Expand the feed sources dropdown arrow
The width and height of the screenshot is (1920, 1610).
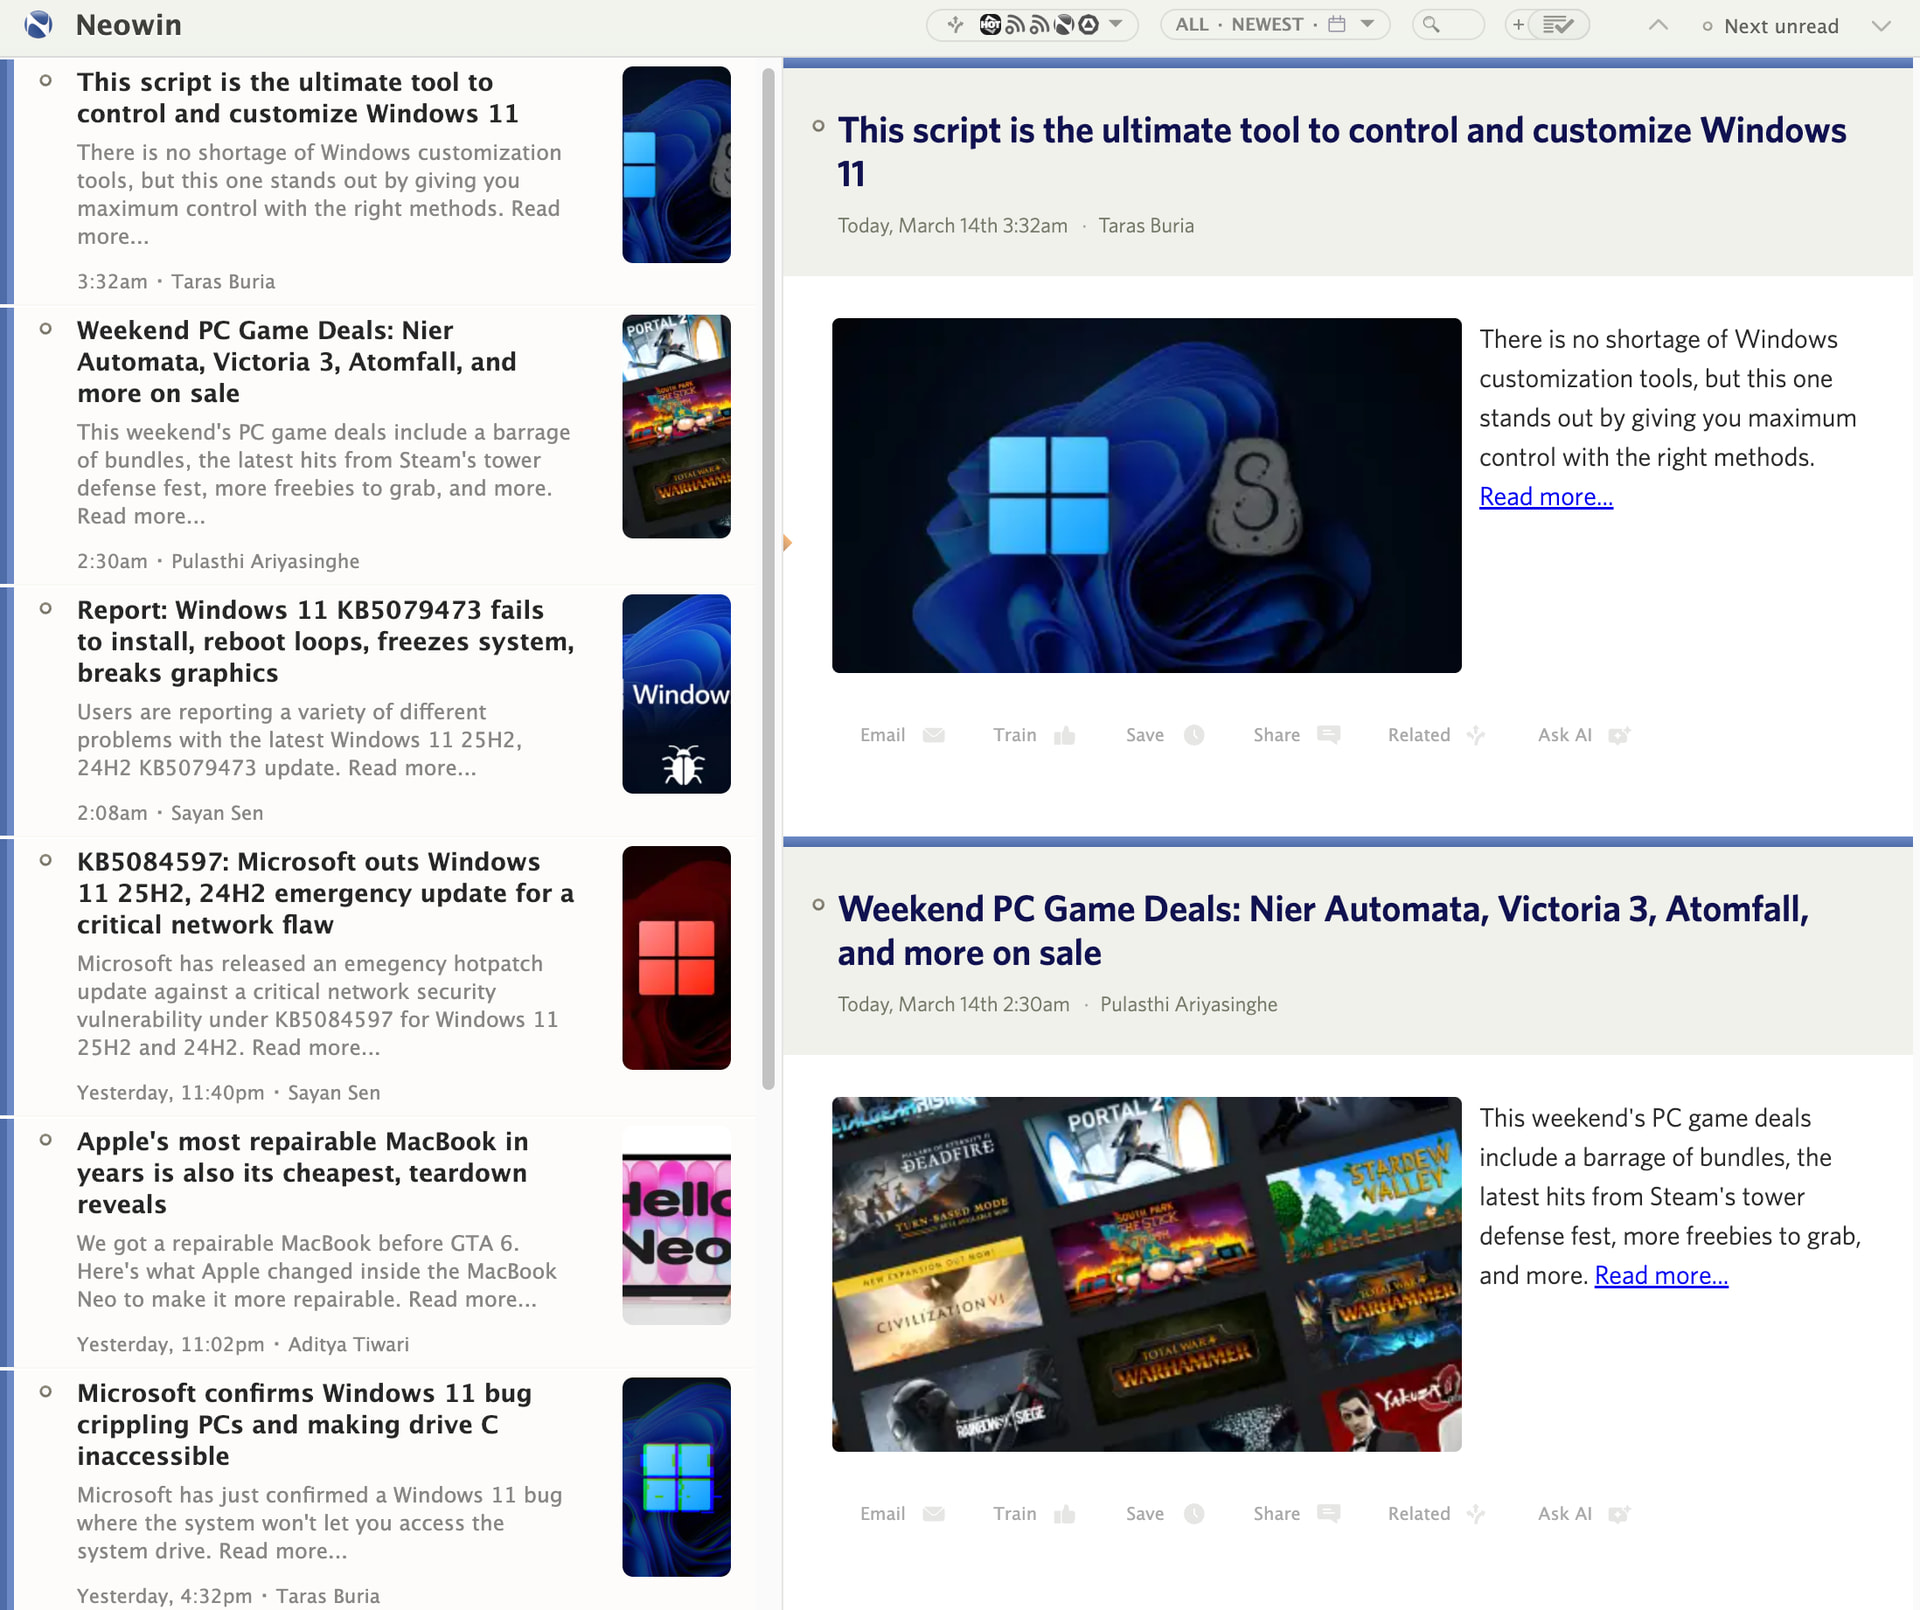click(x=1116, y=24)
